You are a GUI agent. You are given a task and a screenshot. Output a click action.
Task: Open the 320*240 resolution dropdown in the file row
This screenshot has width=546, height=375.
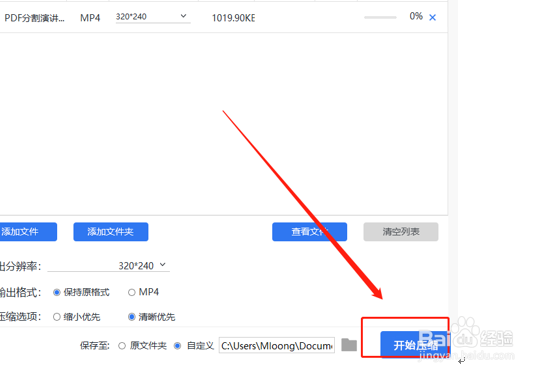coord(153,17)
